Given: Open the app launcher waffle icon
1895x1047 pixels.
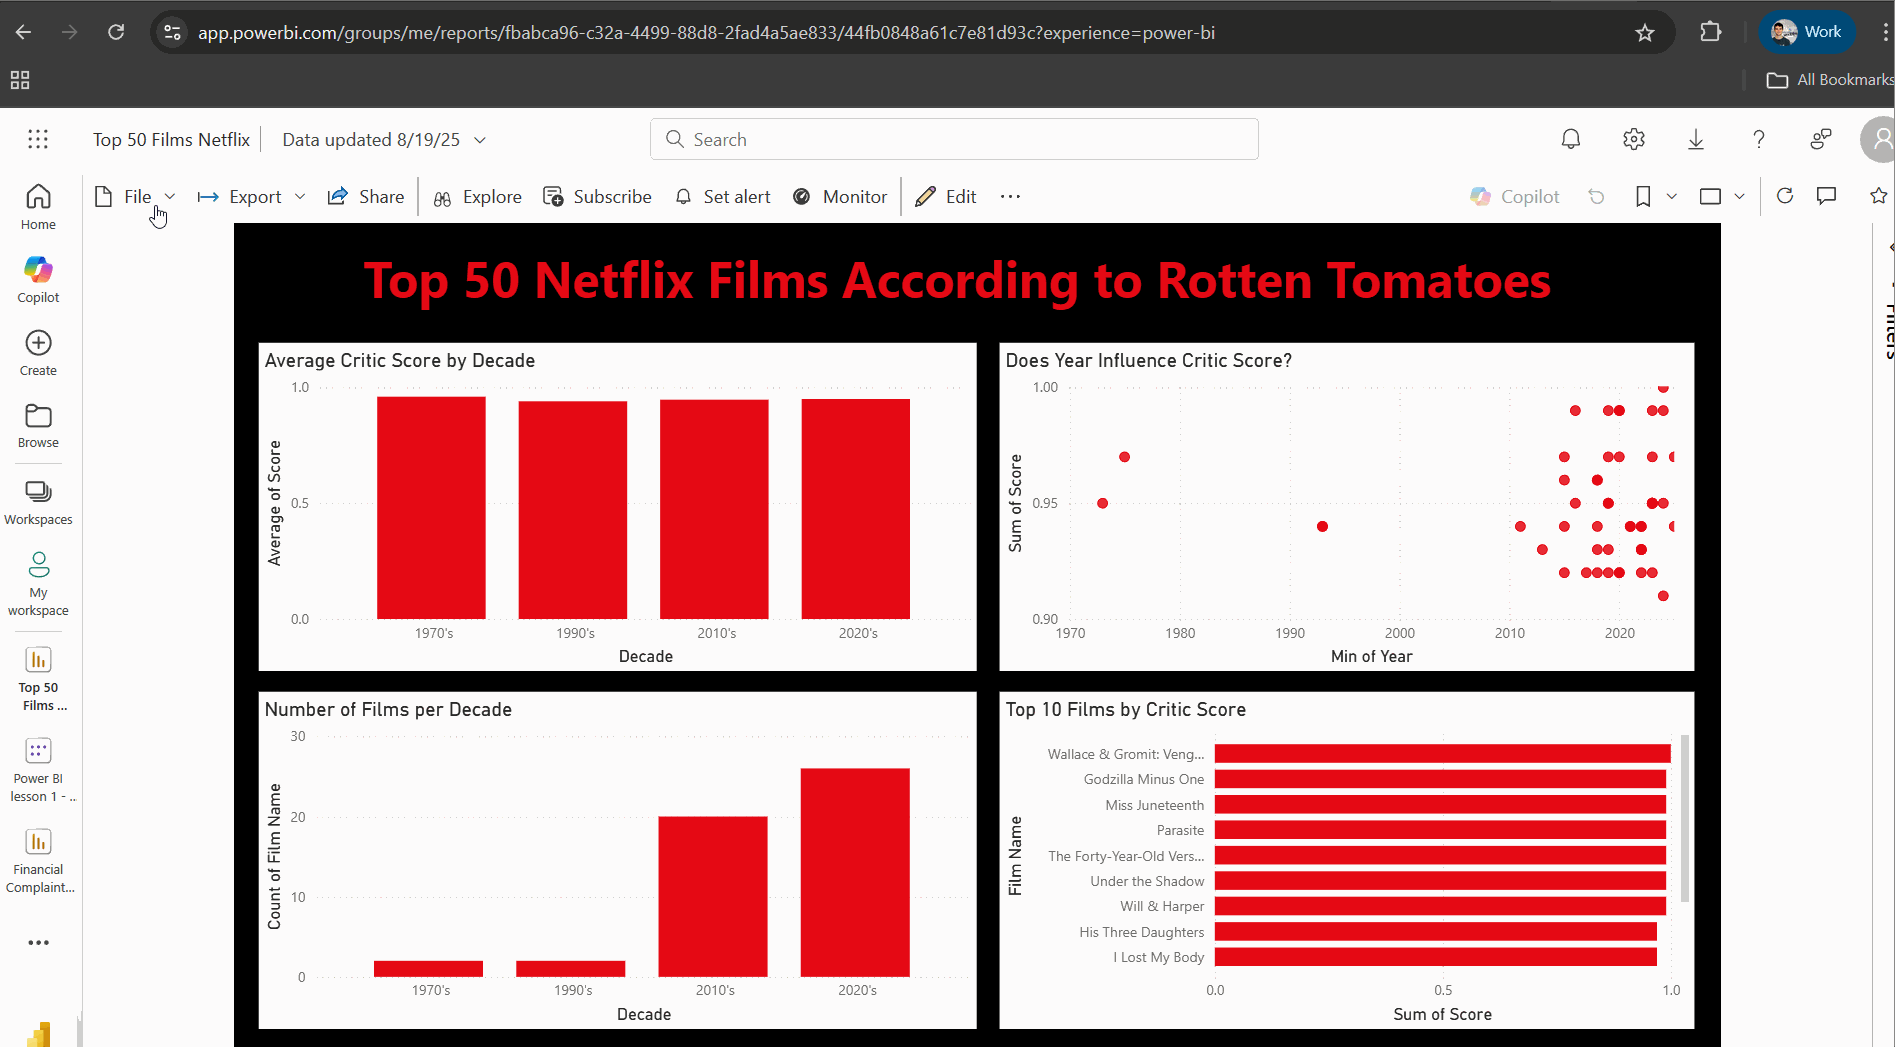Looking at the screenshot, I should 38,139.
